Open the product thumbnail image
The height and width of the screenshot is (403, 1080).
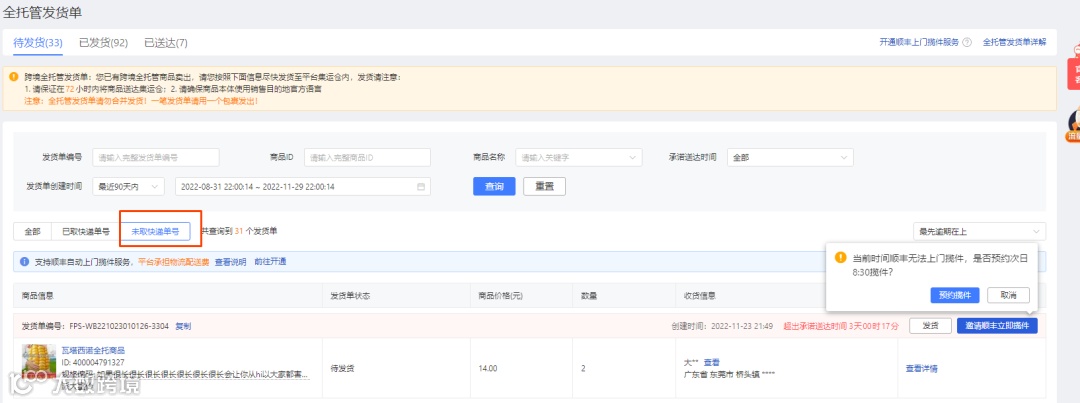(39, 361)
